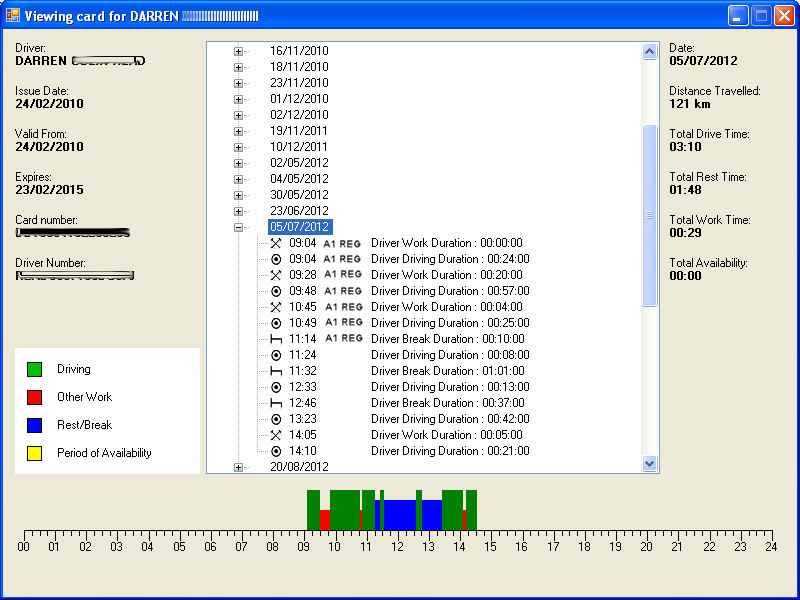Click the driving icon at 13:23

276,419
